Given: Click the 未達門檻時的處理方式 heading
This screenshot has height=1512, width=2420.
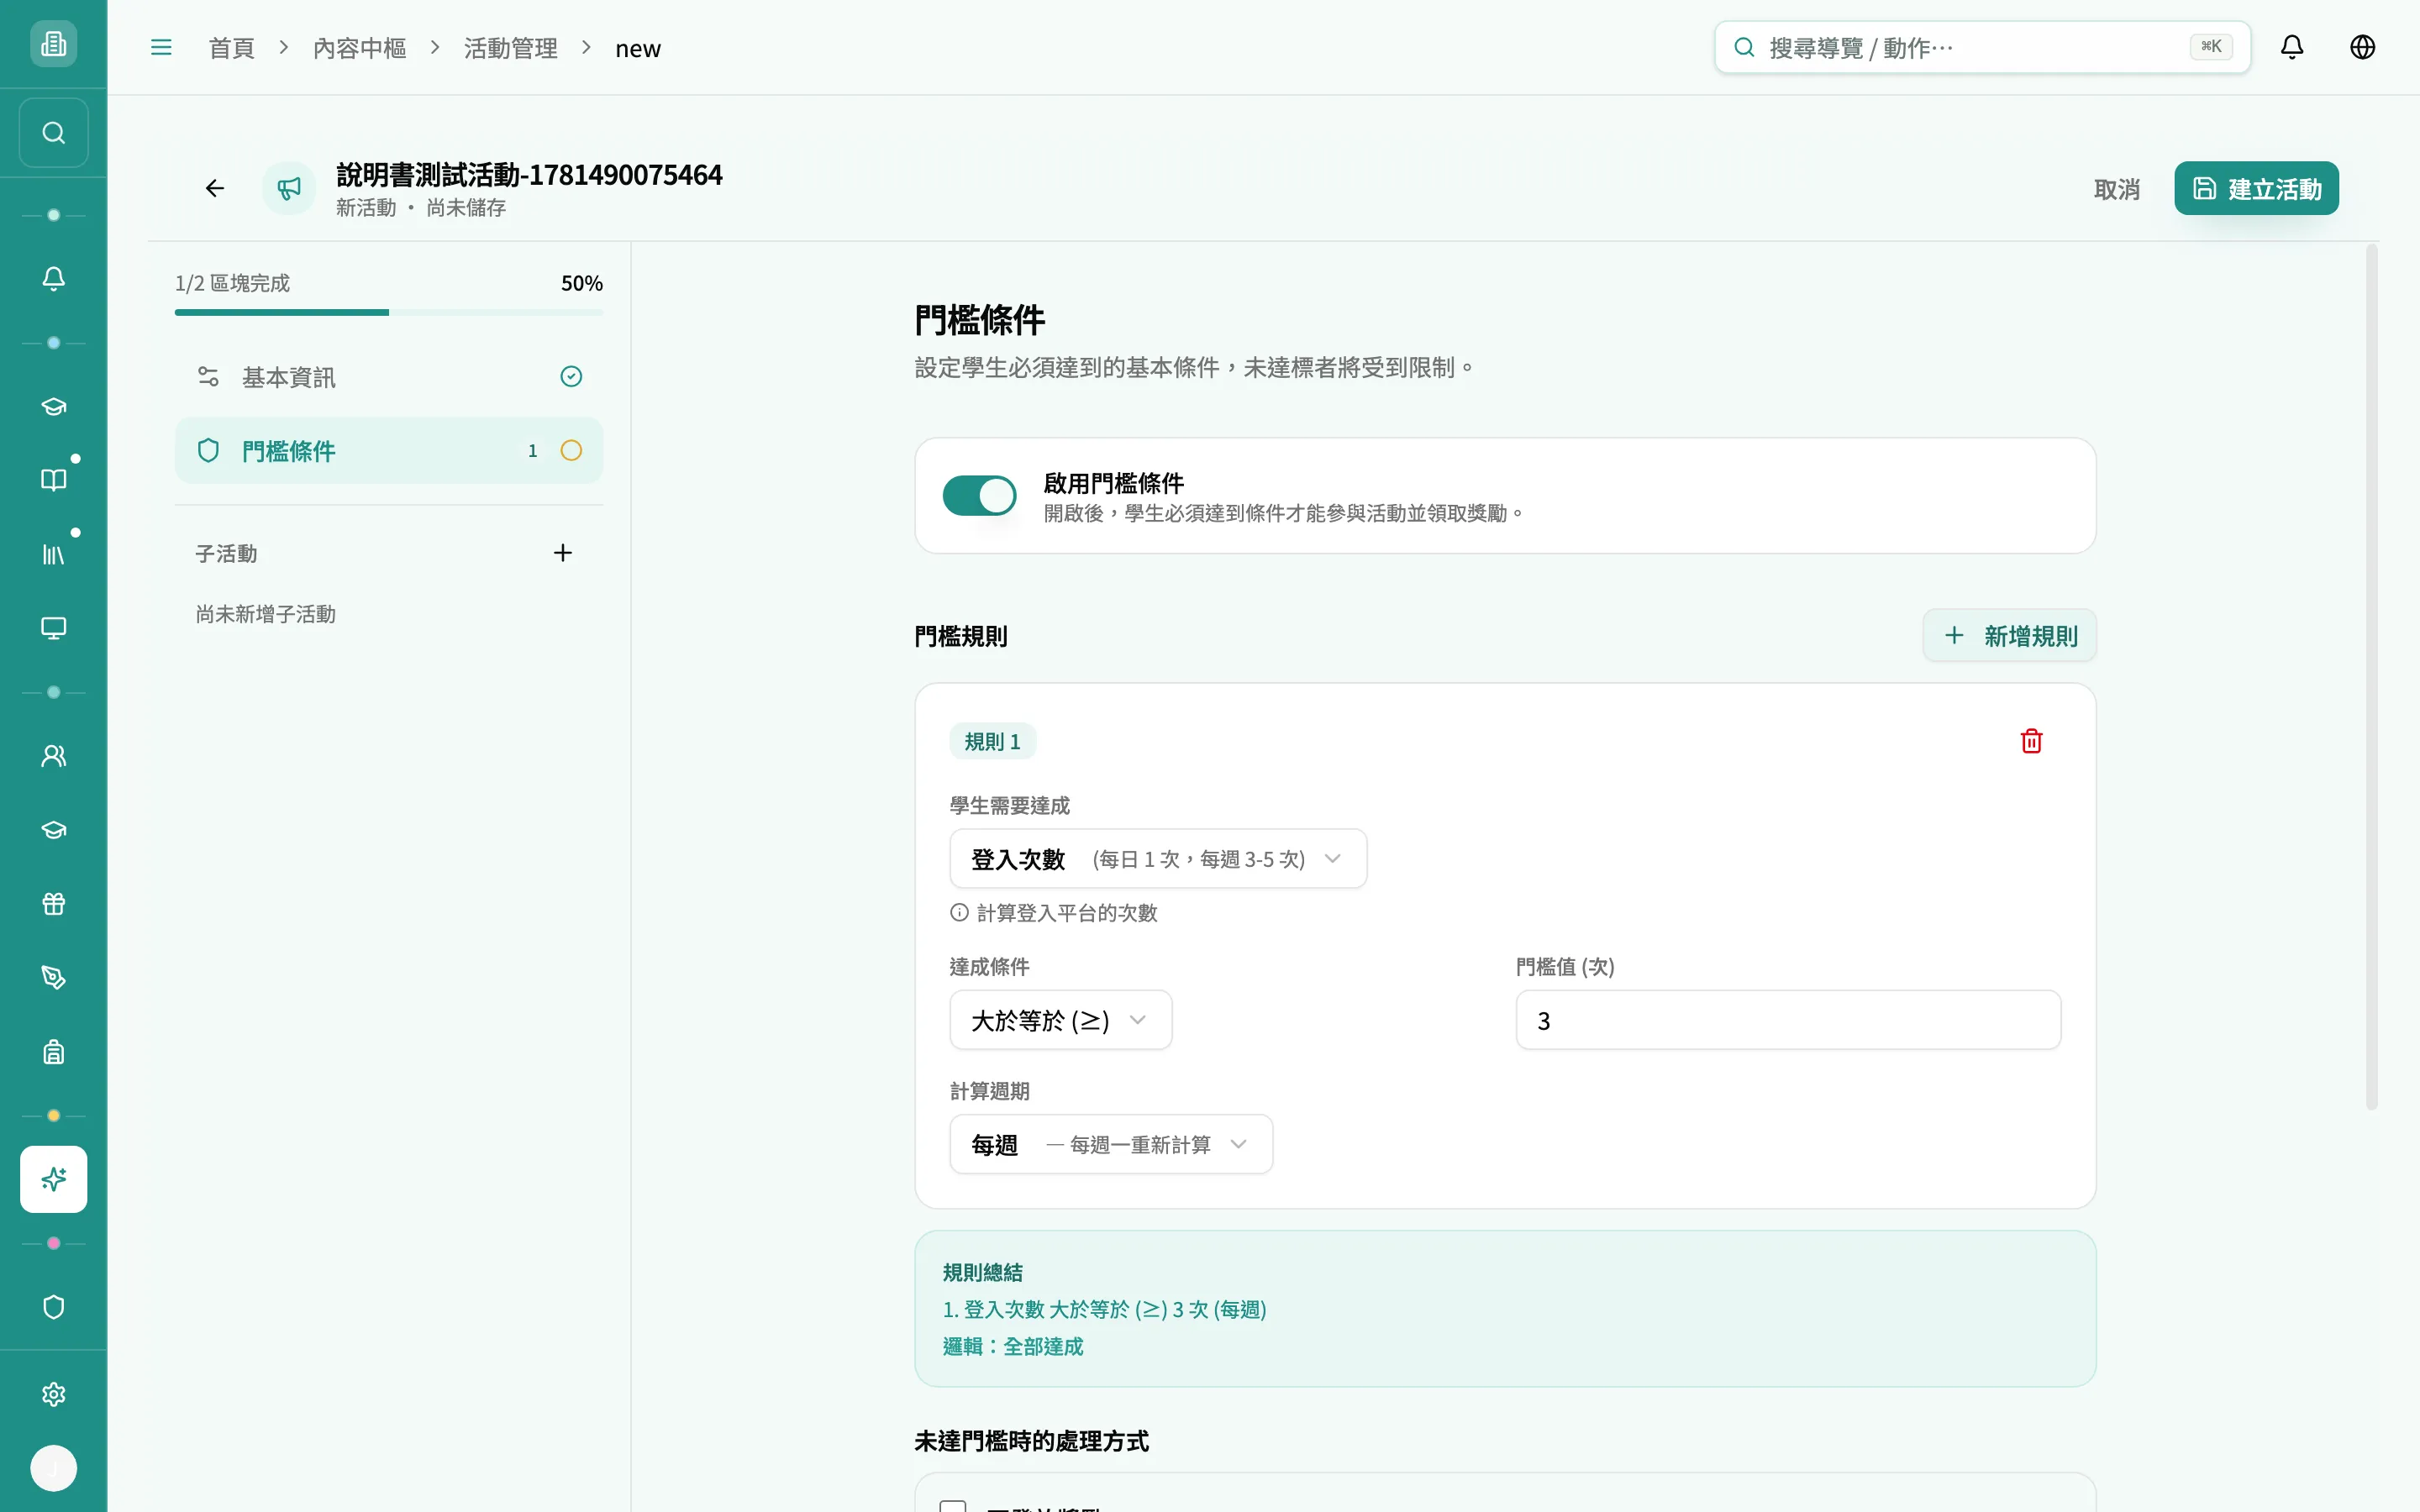Looking at the screenshot, I should (1031, 1441).
